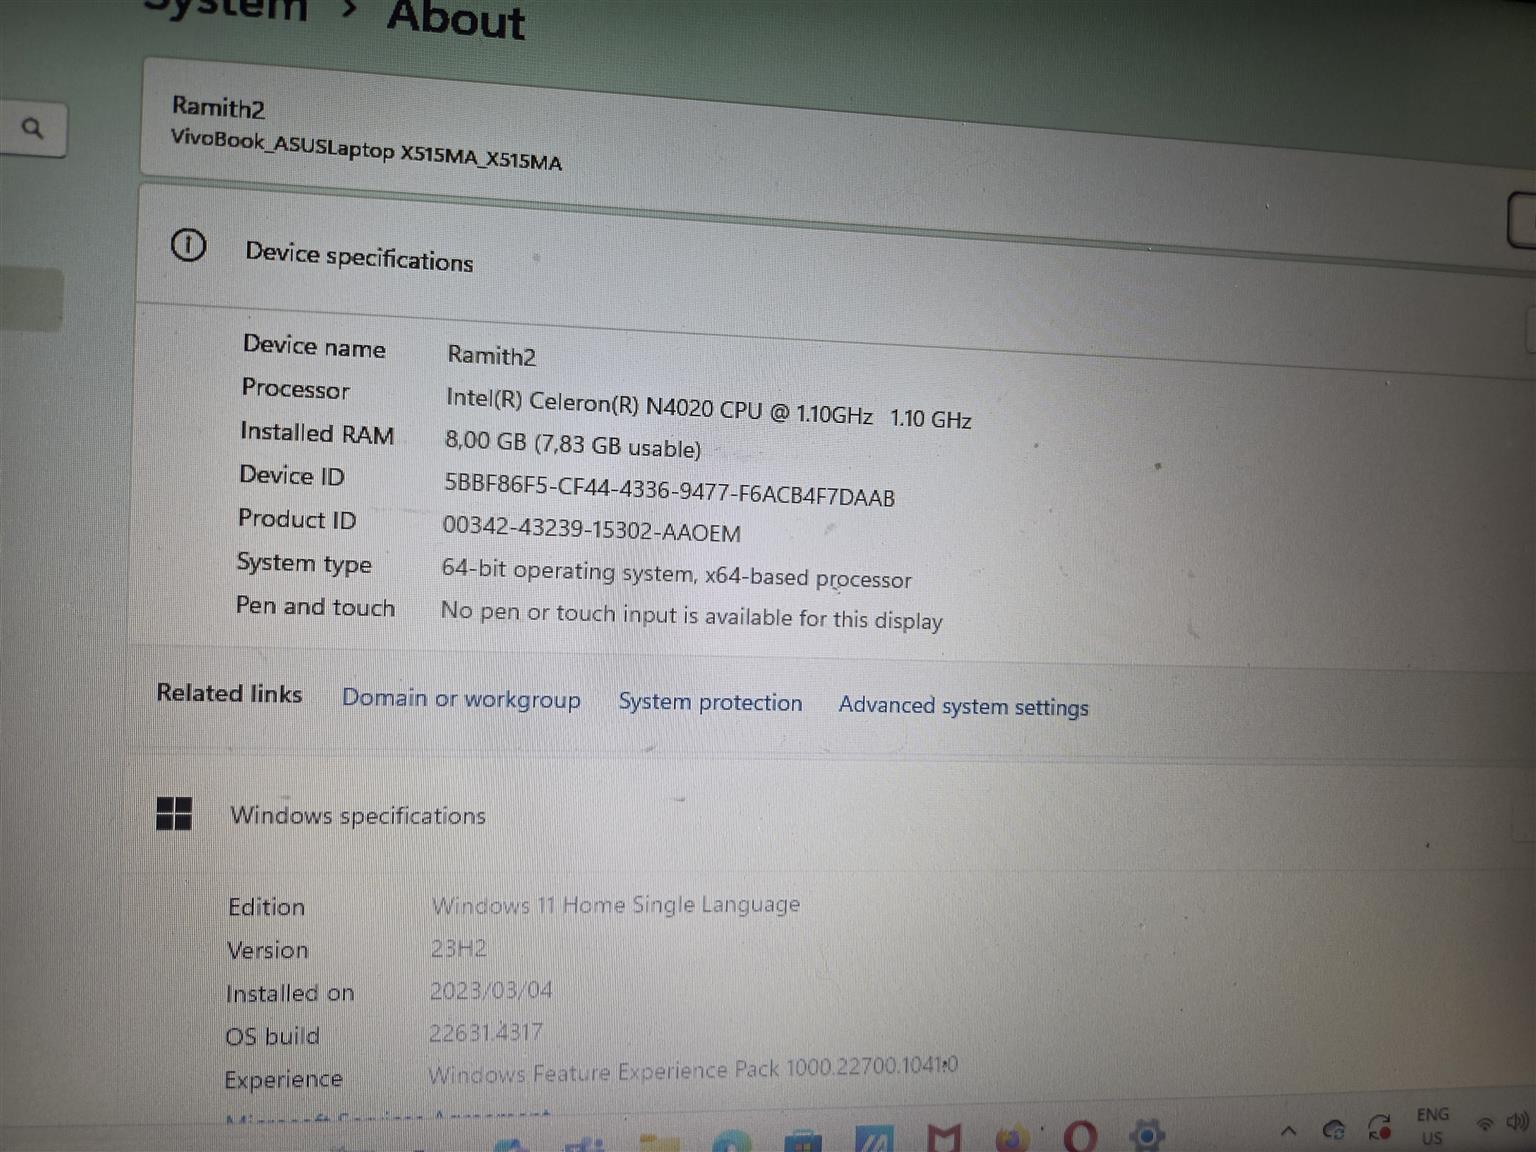
Task: Click the search magnifier icon in sidebar
Action: tap(33, 128)
